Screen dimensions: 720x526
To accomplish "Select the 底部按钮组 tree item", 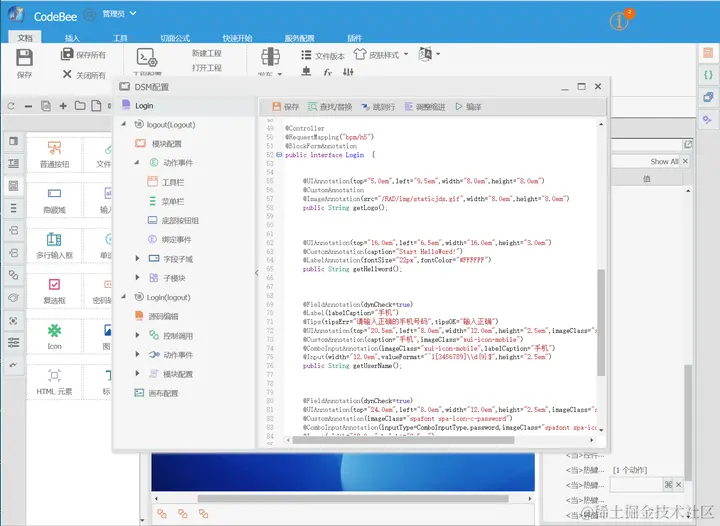I will tap(173, 220).
